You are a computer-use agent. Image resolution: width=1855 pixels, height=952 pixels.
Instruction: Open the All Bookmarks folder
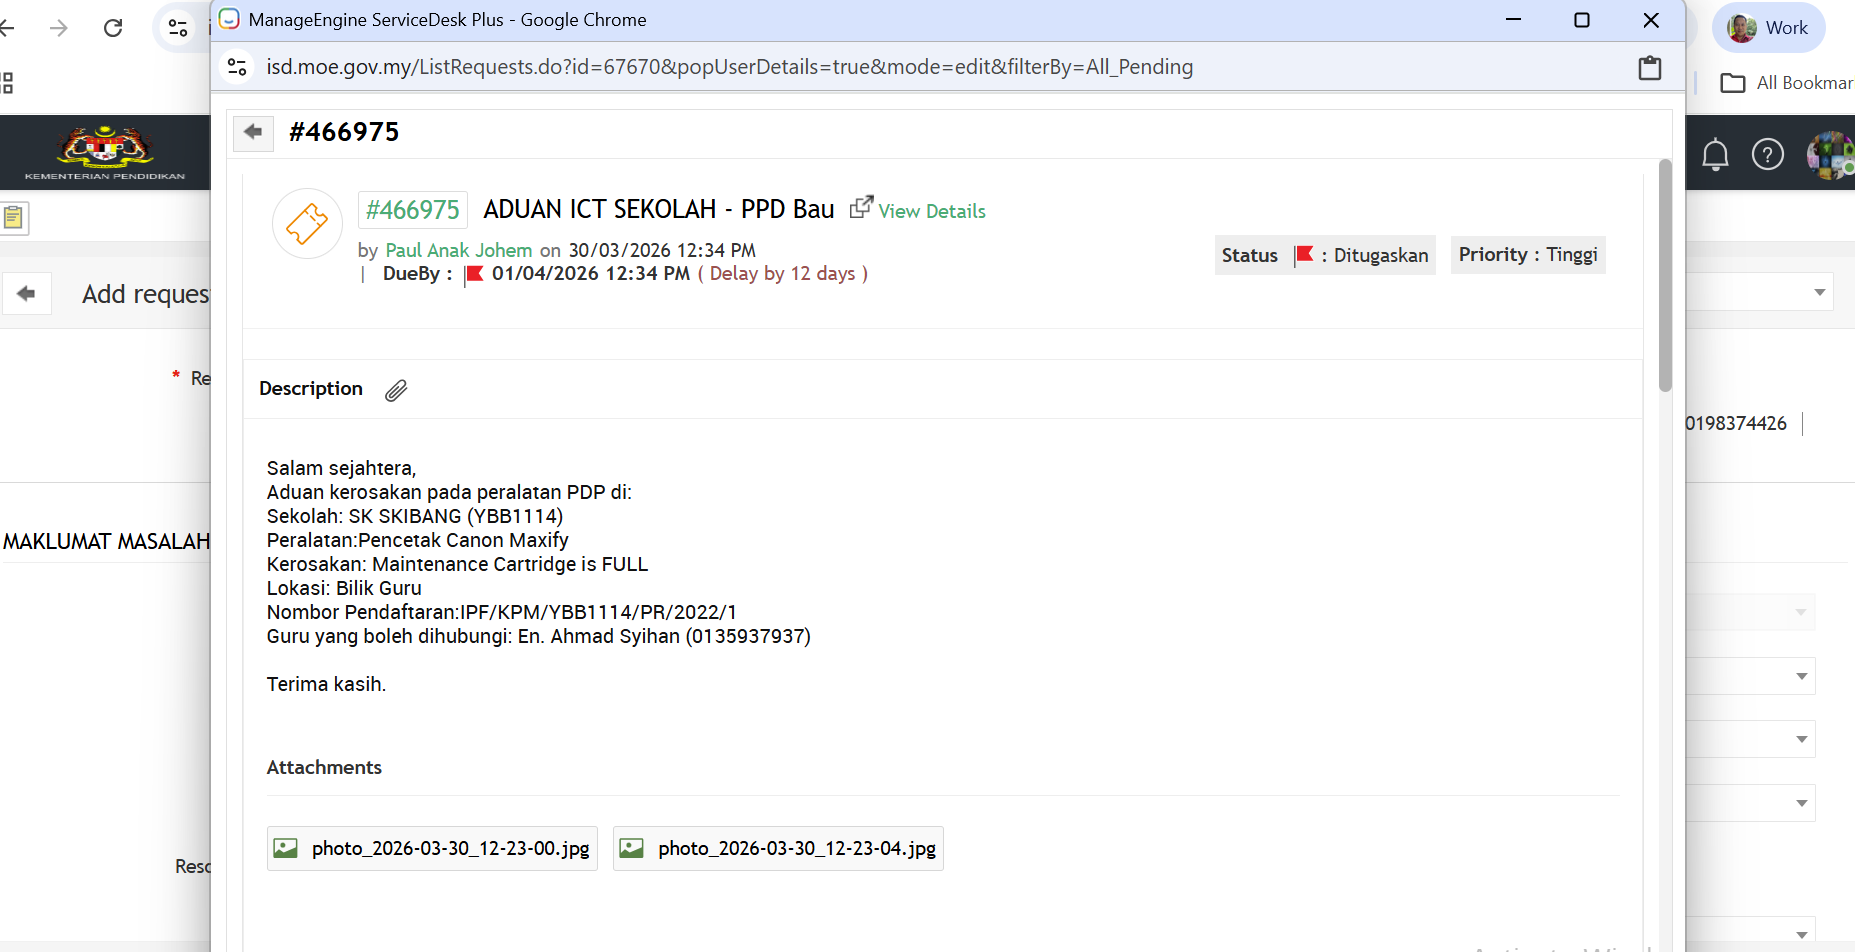pyautogui.click(x=1787, y=83)
